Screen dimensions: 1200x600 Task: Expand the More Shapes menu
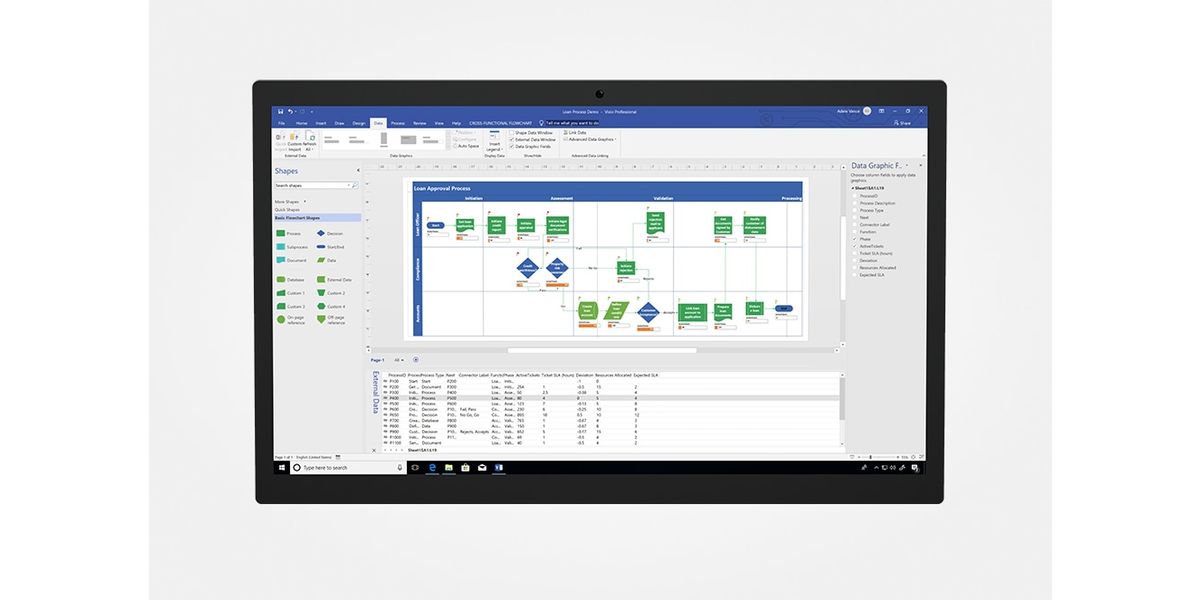click(x=289, y=202)
